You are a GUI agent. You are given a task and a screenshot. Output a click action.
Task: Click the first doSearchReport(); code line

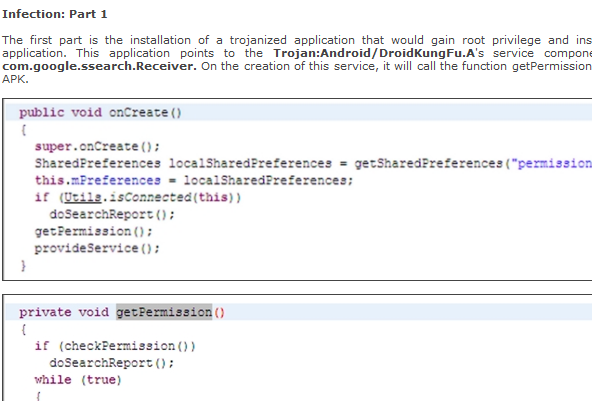click(x=112, y=214)
